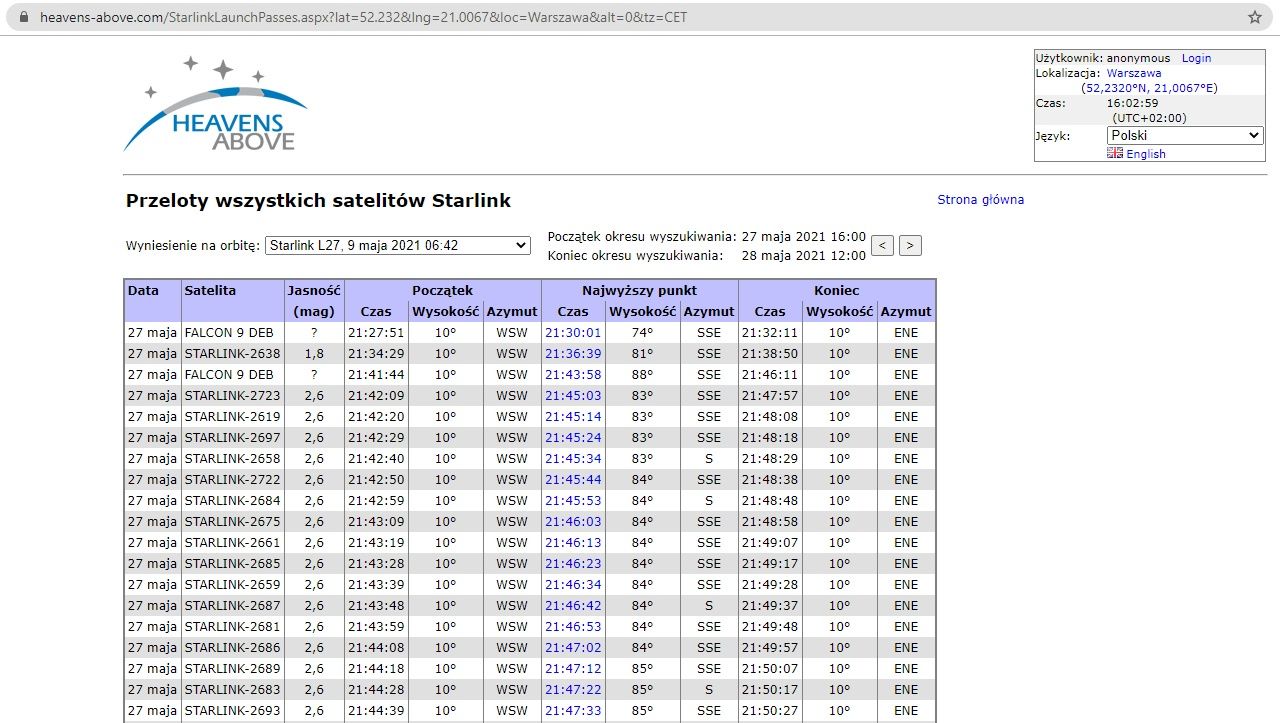Click the STARLINK-2683 satellite cell

(232, 690)
